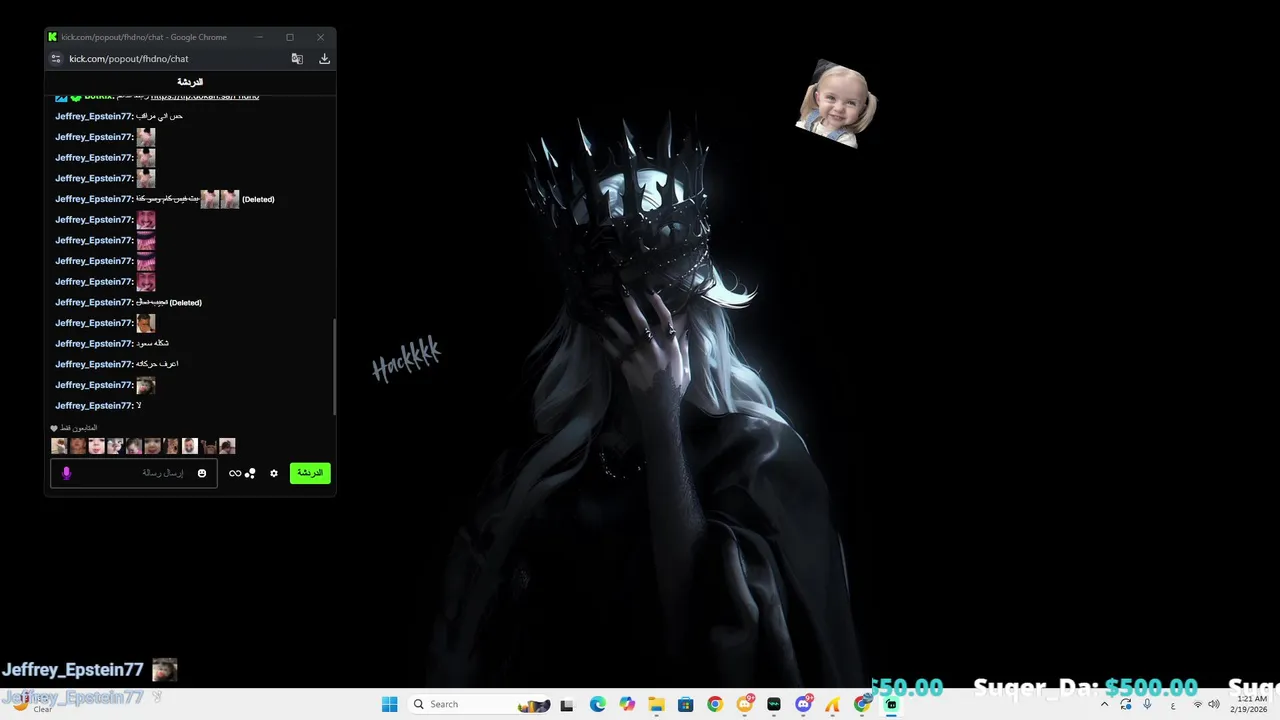Open Copilot from the taskbar
The width and height of the screenshot is (1280, 720).
tap(627, 704)
